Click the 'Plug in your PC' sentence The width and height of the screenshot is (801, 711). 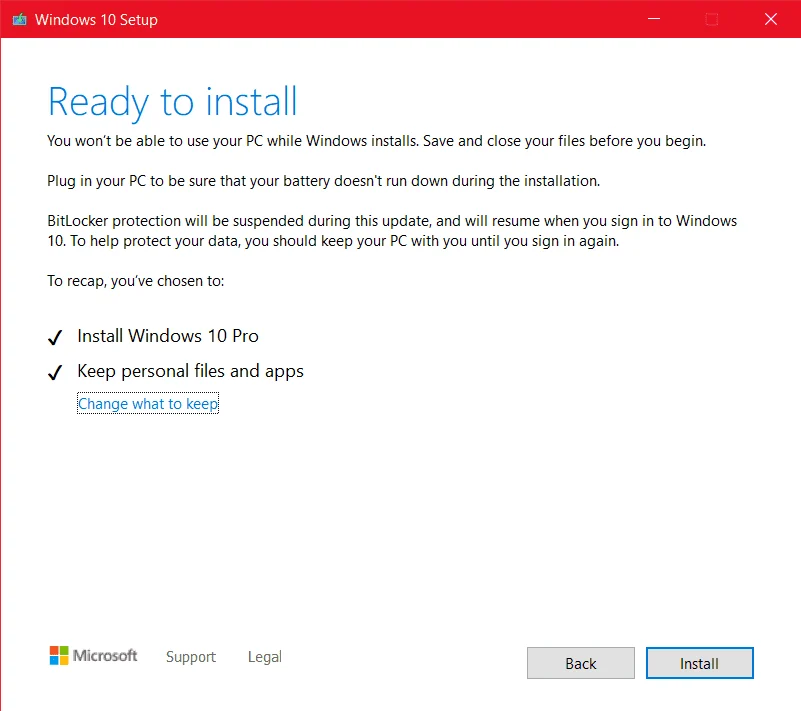[324, 181]
